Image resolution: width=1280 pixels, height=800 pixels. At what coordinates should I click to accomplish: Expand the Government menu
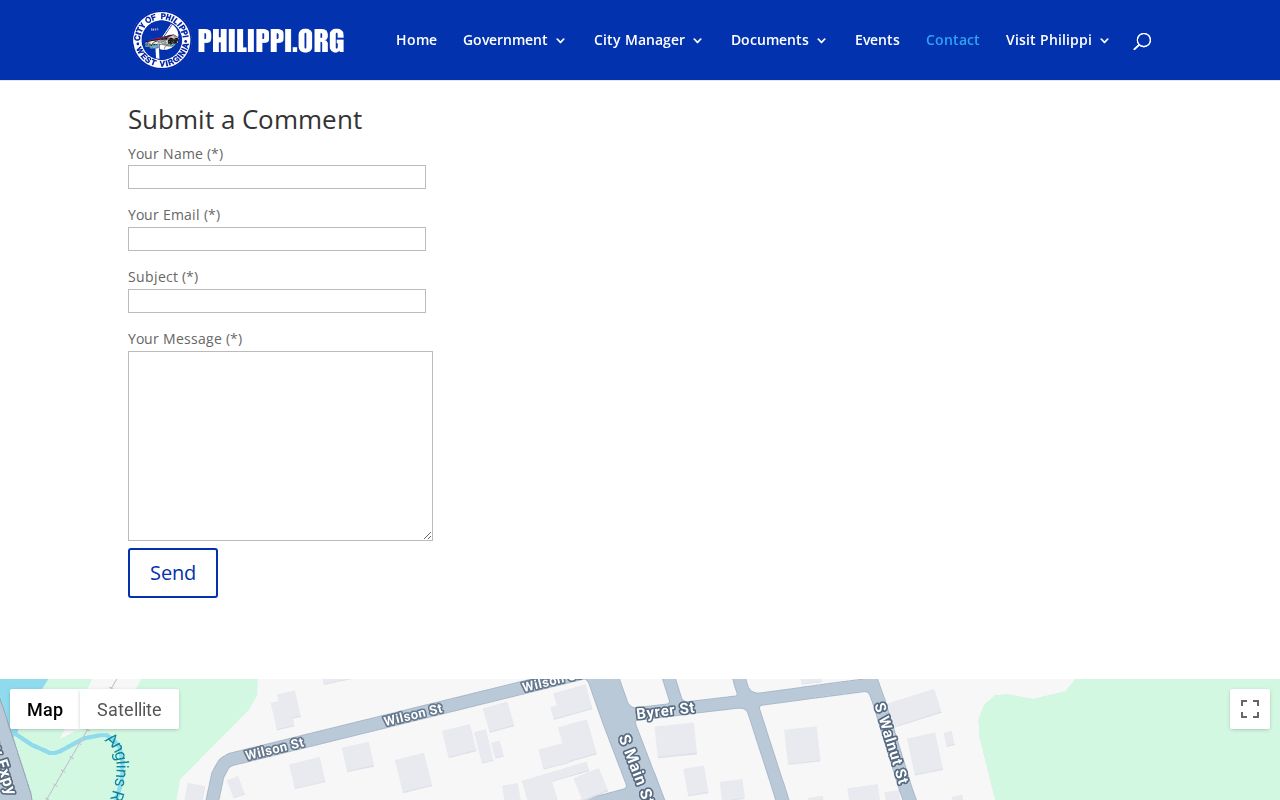click(x=514, y=40)
